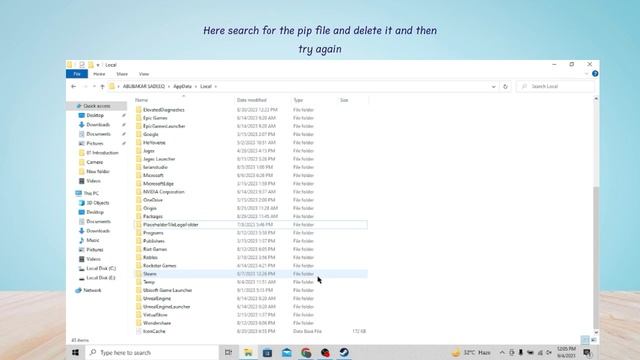Open the Customize Quick Access Toolbar dropdown
Image resolution: width=640 pixels, height=360 pixels.
[x=98, y=65]
